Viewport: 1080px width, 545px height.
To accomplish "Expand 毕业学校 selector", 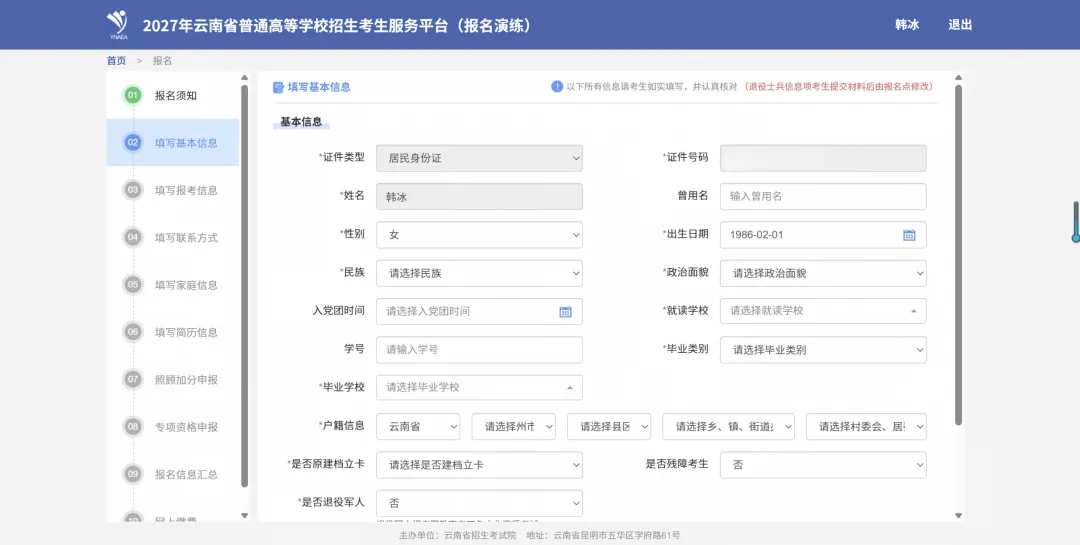I will (479, 387).
